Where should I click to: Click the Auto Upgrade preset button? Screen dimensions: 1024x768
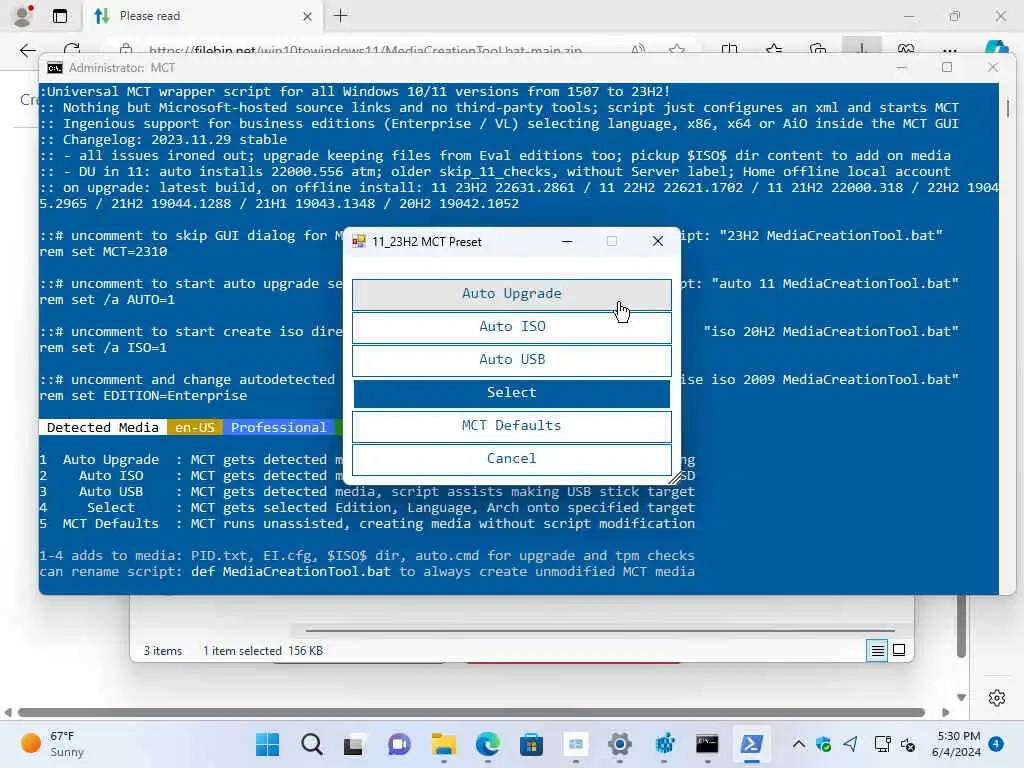[x=511, y=294]
